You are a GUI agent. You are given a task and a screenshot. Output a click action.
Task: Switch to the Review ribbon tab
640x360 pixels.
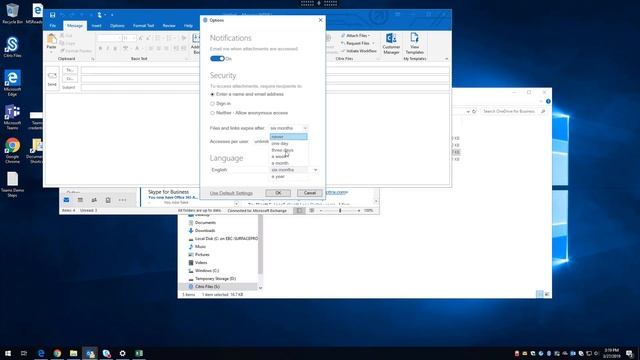169,26
